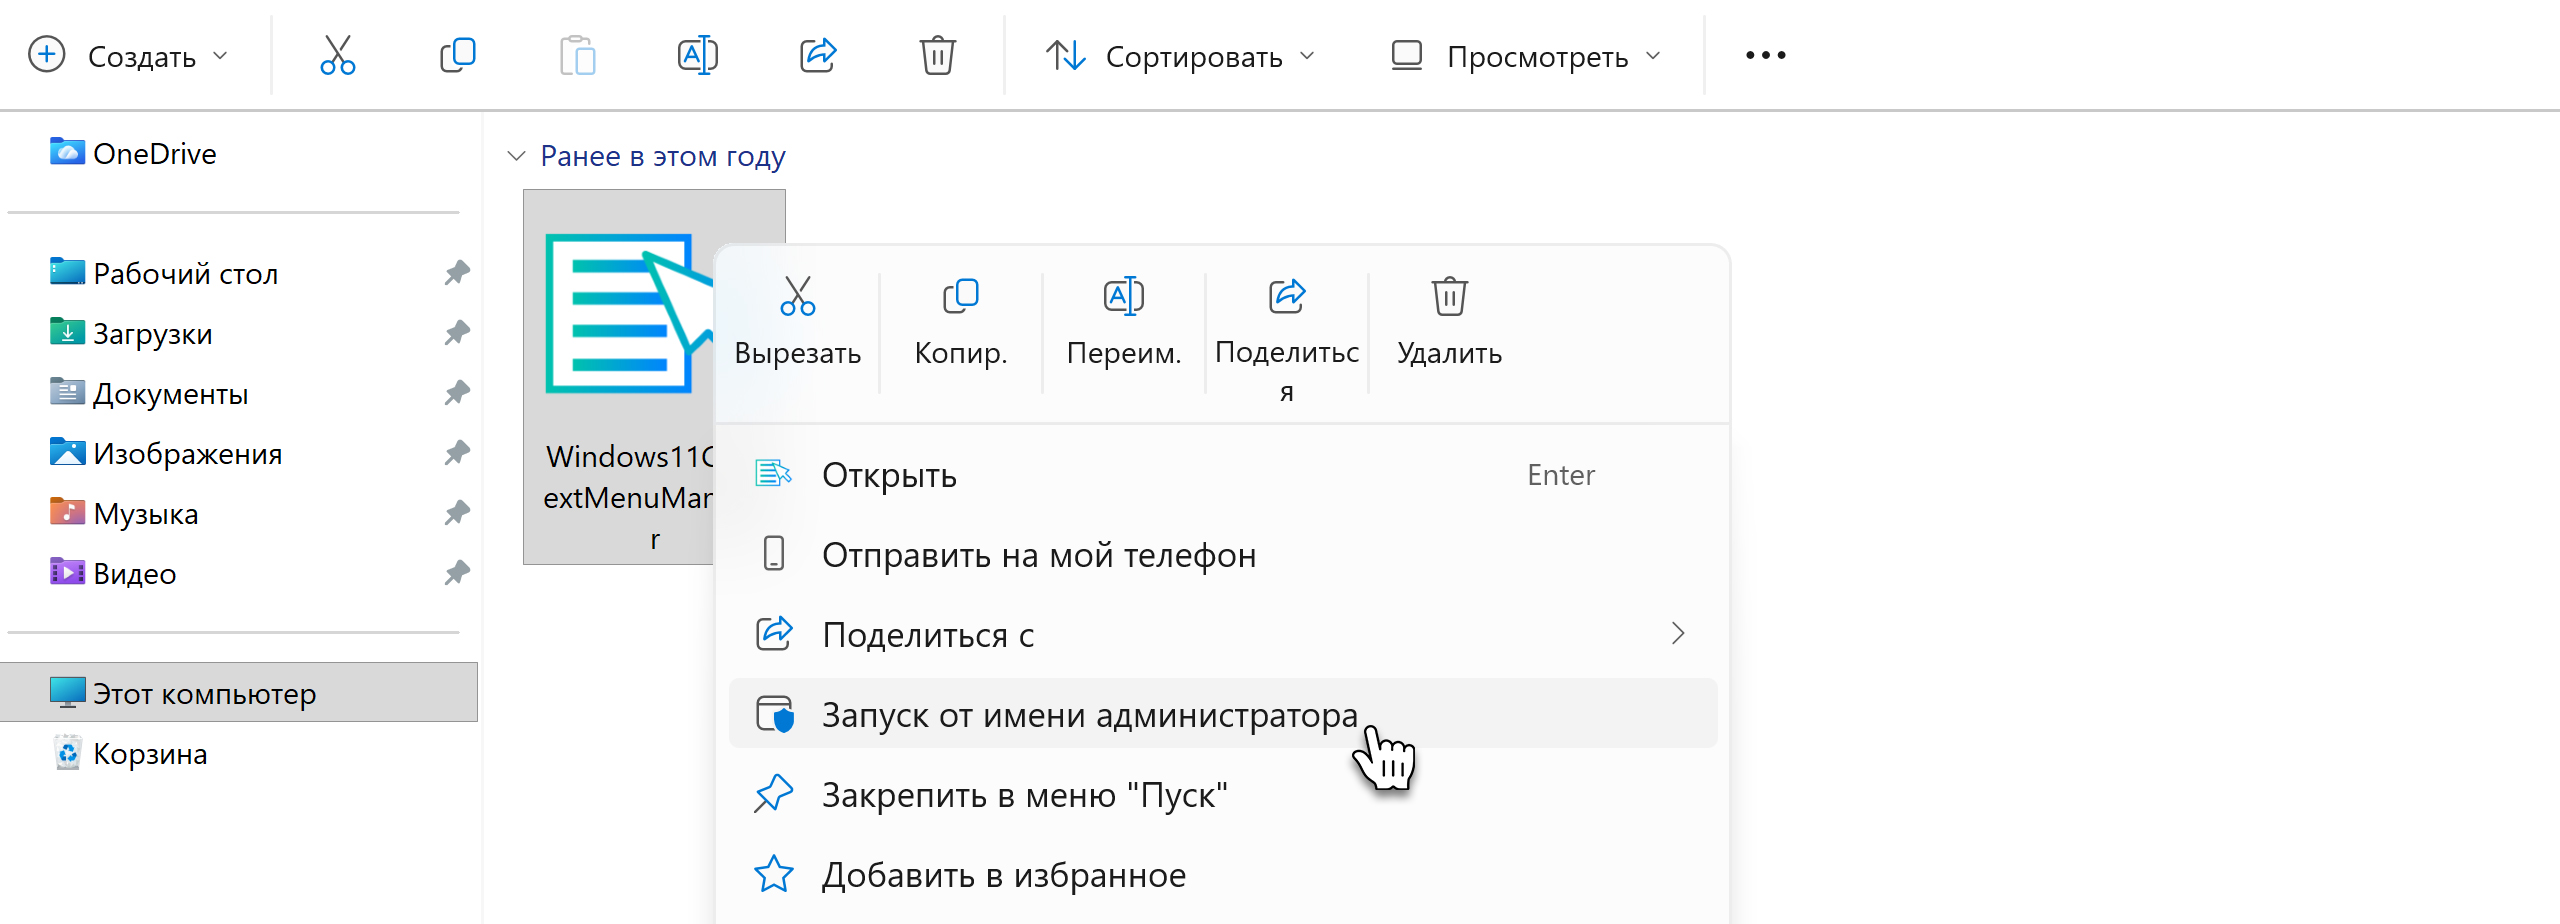2560x924 pixels.
Task: Unpin Рабочий стол via its pin icon
Action: (x=457, y=272)
